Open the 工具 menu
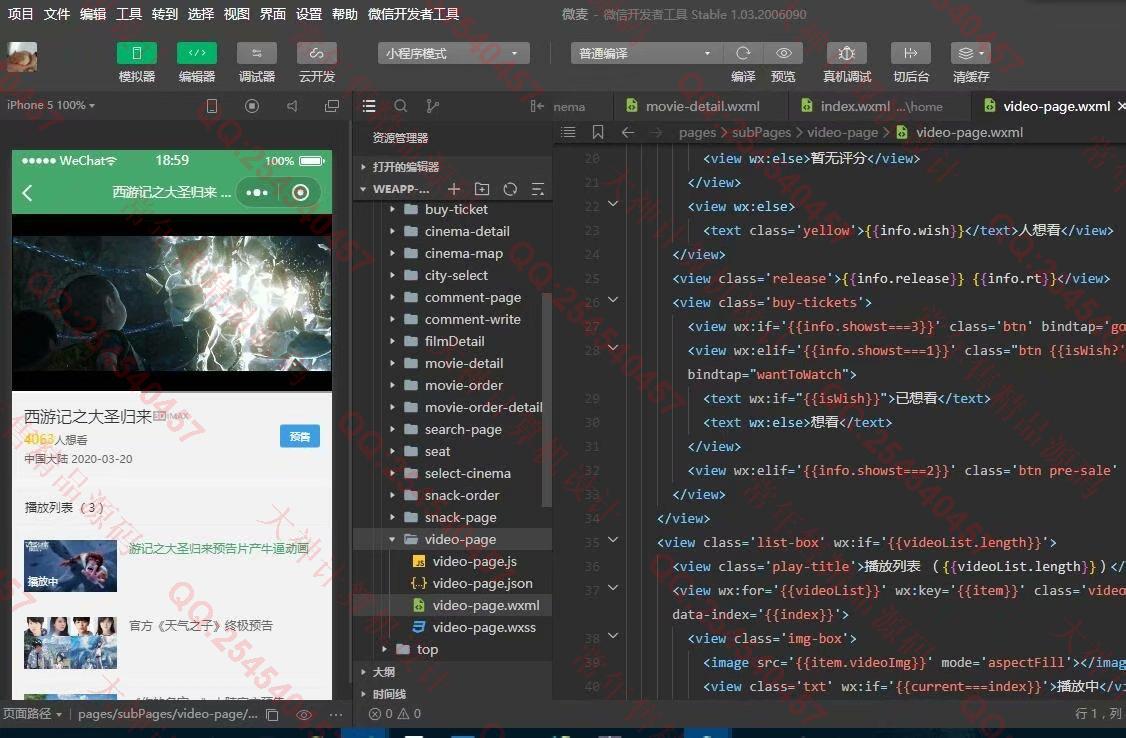 click(x=129, y=14)
